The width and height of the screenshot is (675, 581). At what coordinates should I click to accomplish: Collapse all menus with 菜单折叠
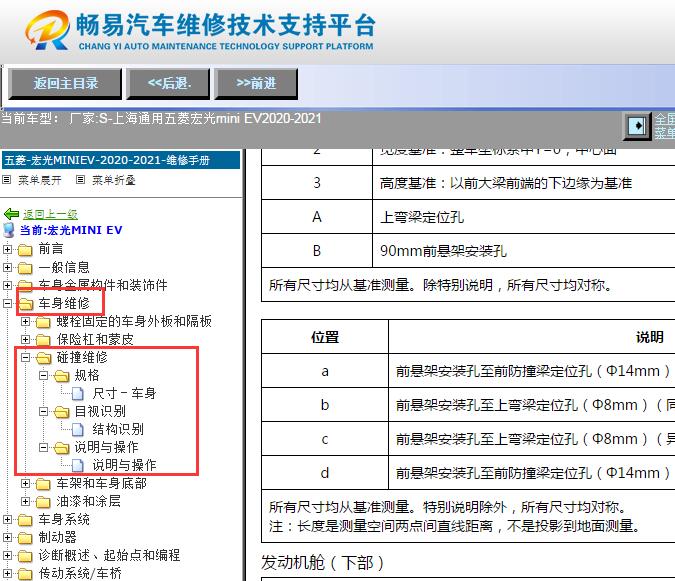[114, 180]
